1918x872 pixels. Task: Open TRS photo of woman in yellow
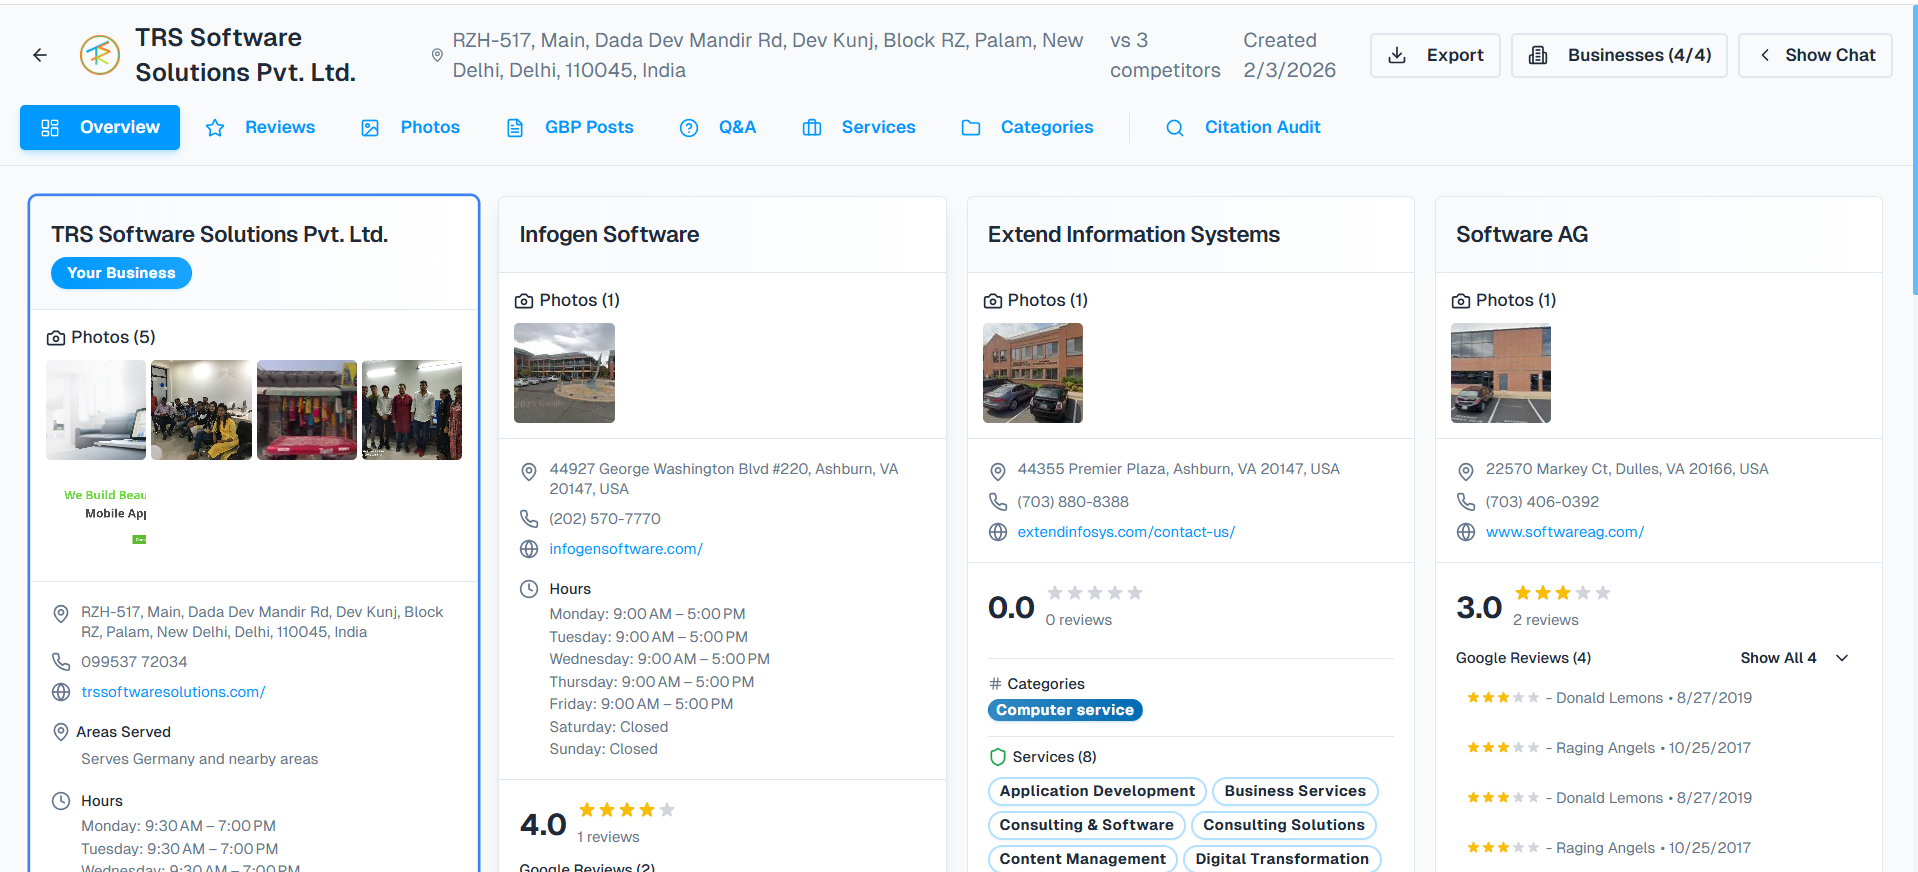pos(201,410)
